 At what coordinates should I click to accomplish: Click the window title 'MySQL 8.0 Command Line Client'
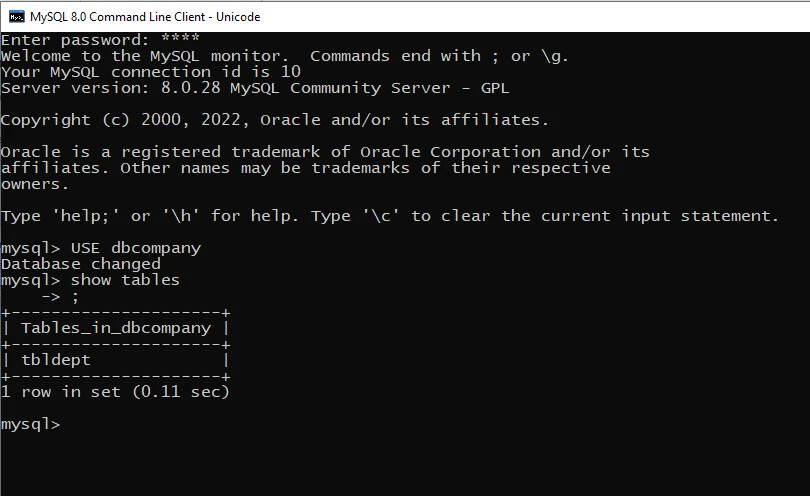tap(145, 16)
